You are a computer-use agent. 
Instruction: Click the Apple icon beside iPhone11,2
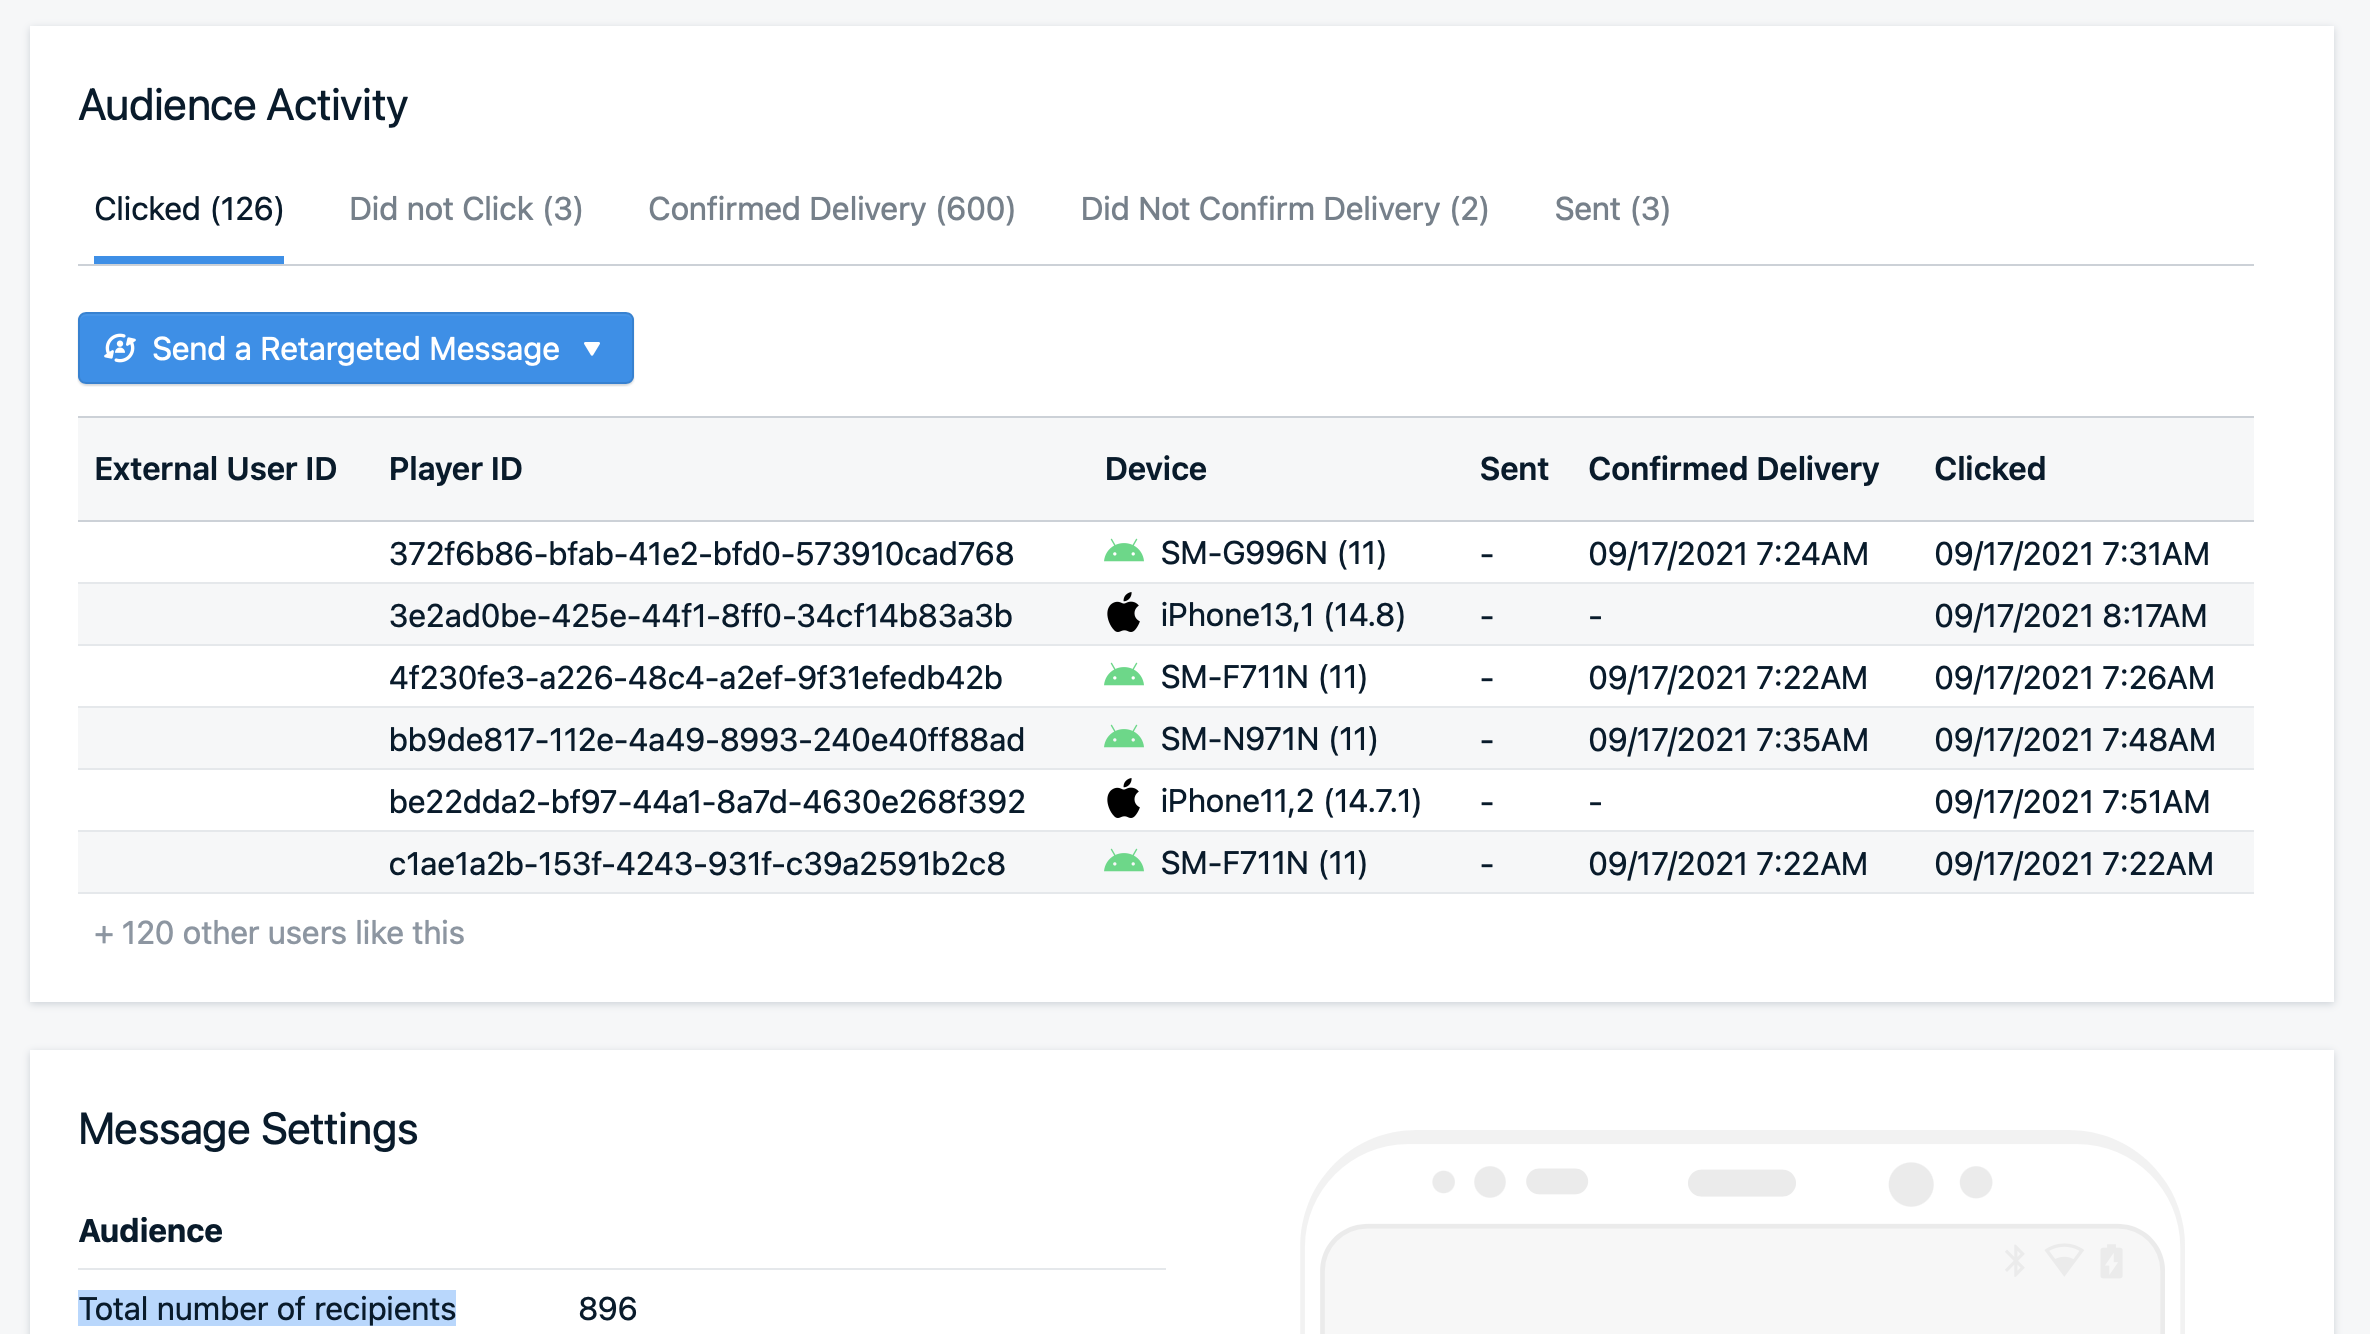[1125, 799]
